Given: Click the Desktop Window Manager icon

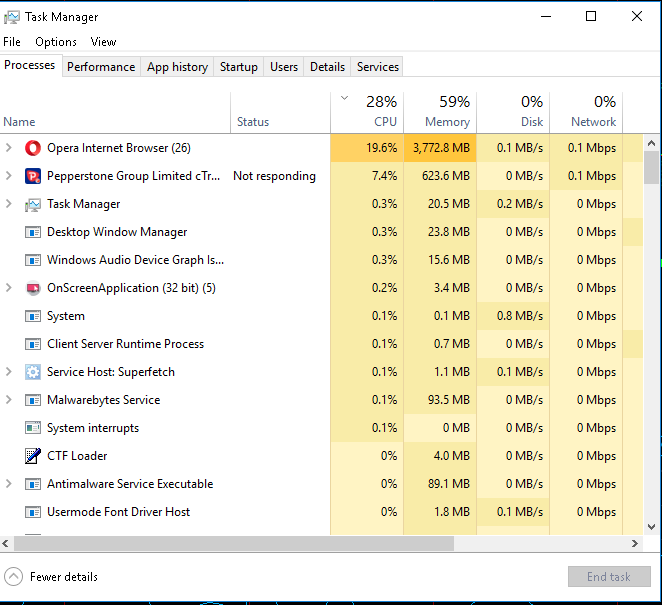Looking at the screenshot, I should (33, 232).
